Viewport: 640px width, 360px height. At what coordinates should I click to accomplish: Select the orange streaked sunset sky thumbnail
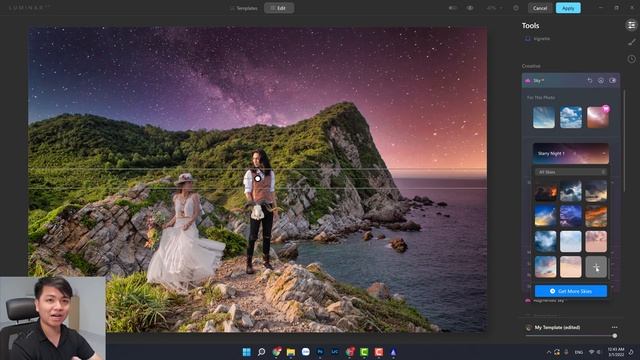click(596, 216)
